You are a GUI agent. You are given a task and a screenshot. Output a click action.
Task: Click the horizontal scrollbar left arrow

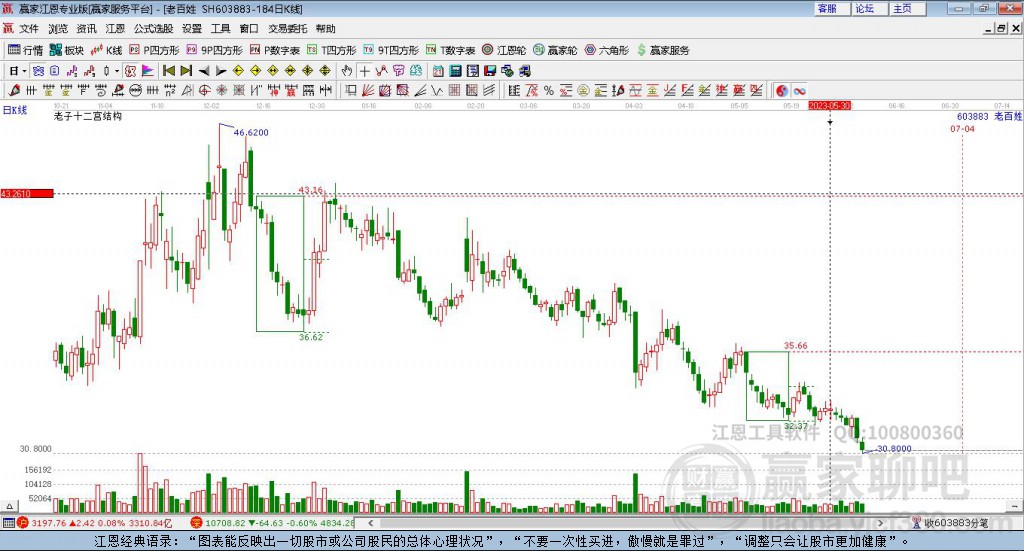[370, 523]
